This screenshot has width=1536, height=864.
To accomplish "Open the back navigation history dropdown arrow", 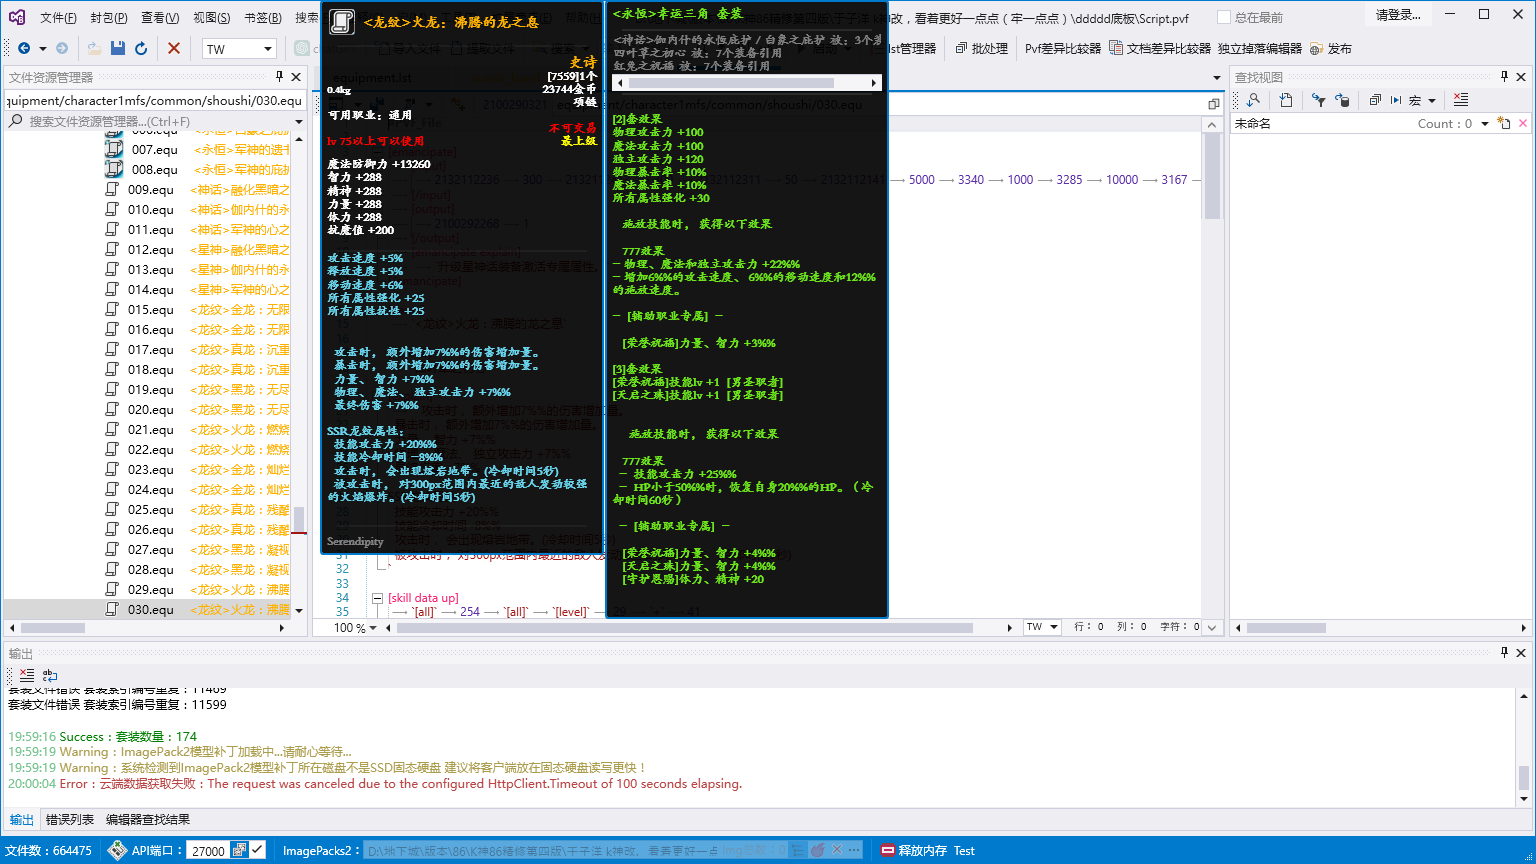I will click(42, 48).
